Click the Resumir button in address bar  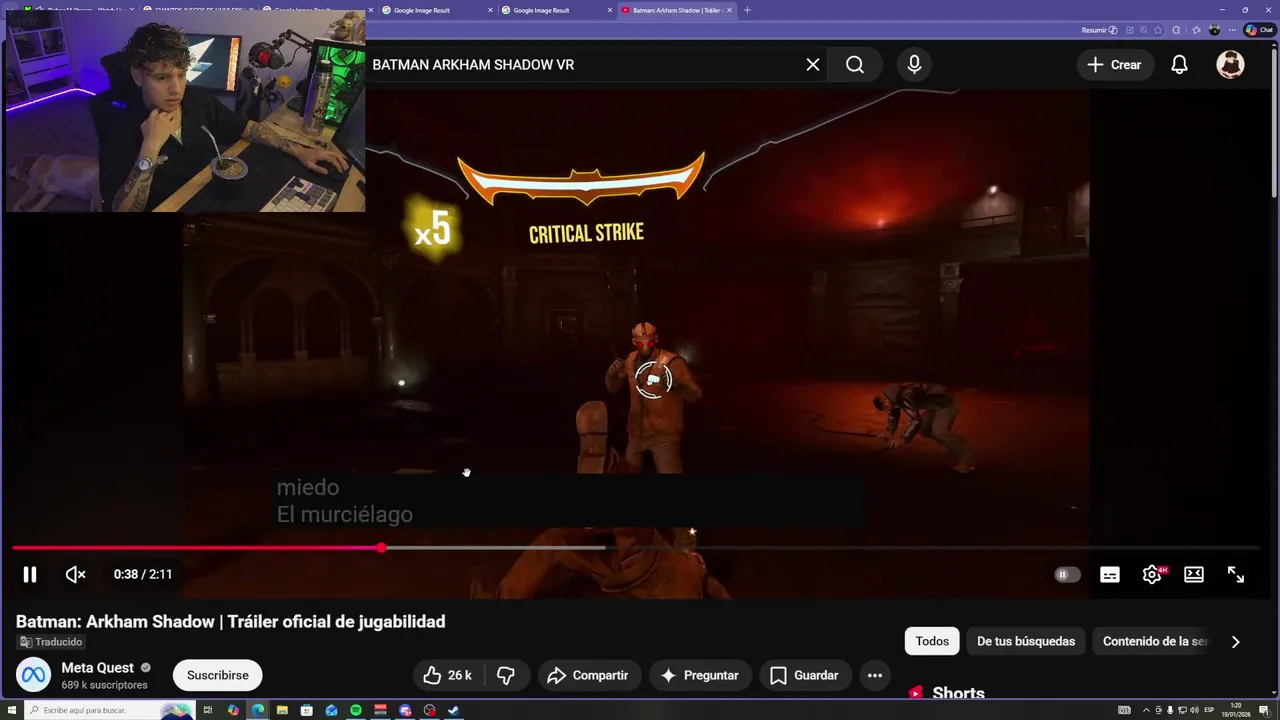pyautogui.click(x=1100, y=30)
